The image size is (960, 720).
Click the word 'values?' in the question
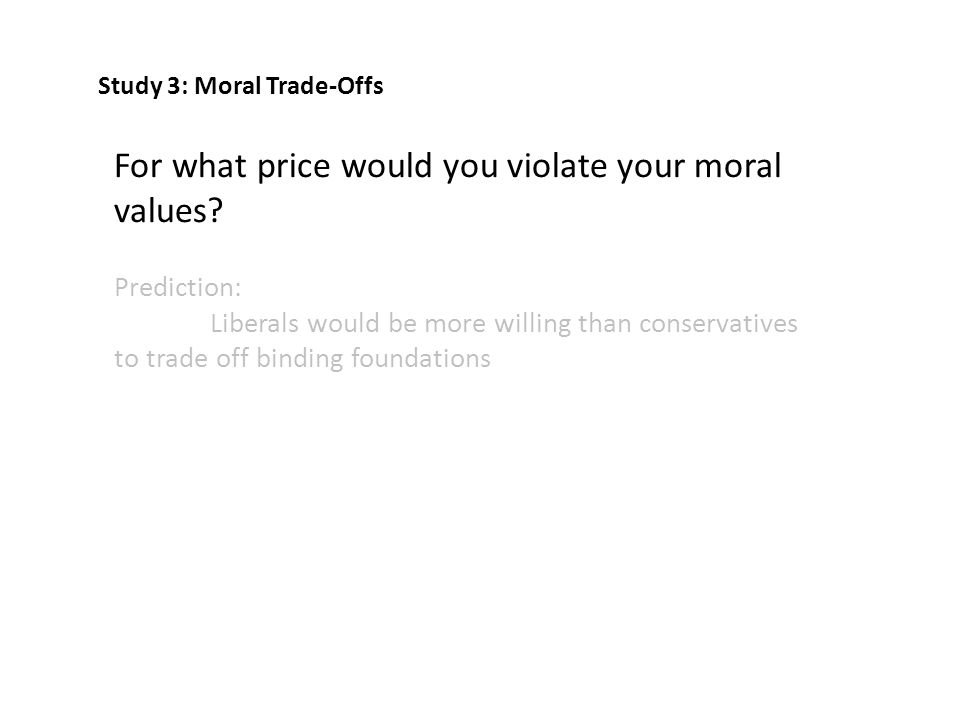click(168, 211)
